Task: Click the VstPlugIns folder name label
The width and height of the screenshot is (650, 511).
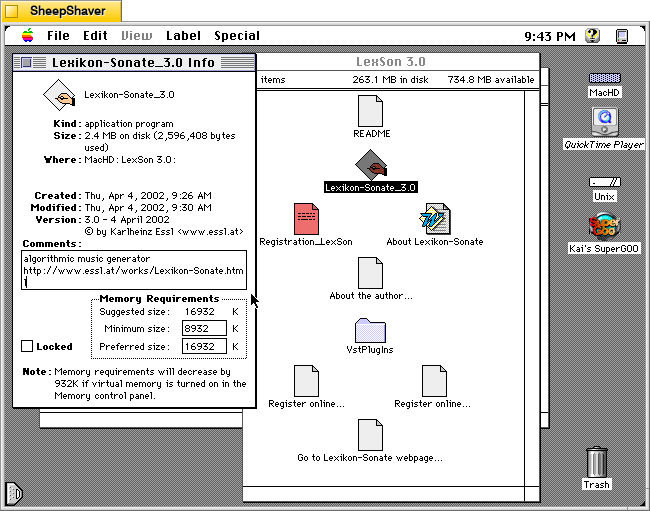Action: [x=370, y=349]
